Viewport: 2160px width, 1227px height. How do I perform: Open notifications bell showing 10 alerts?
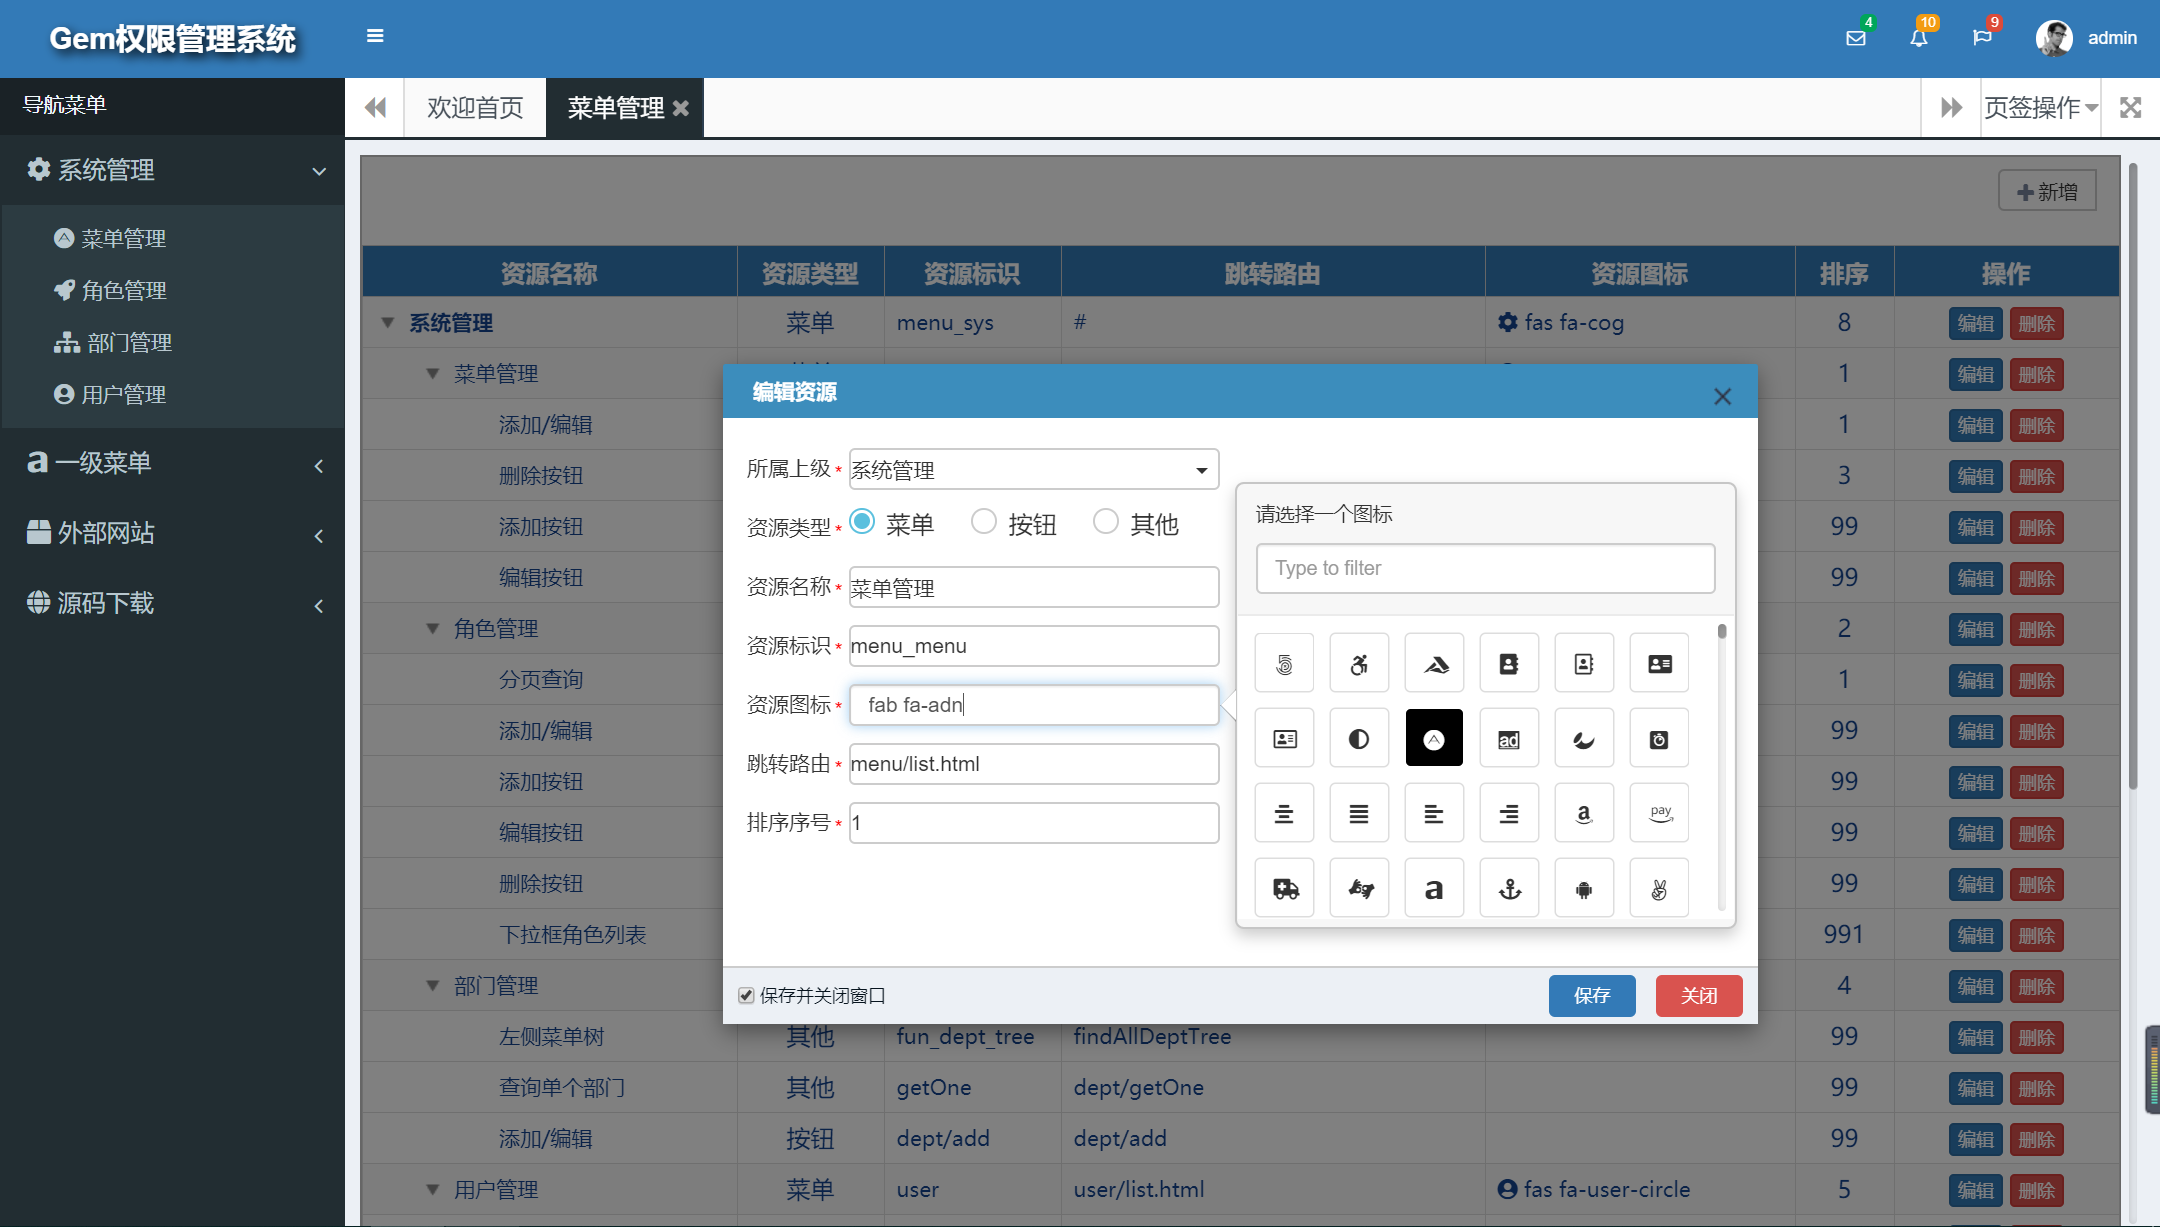pyautogui.click(x=1920, y=38)
